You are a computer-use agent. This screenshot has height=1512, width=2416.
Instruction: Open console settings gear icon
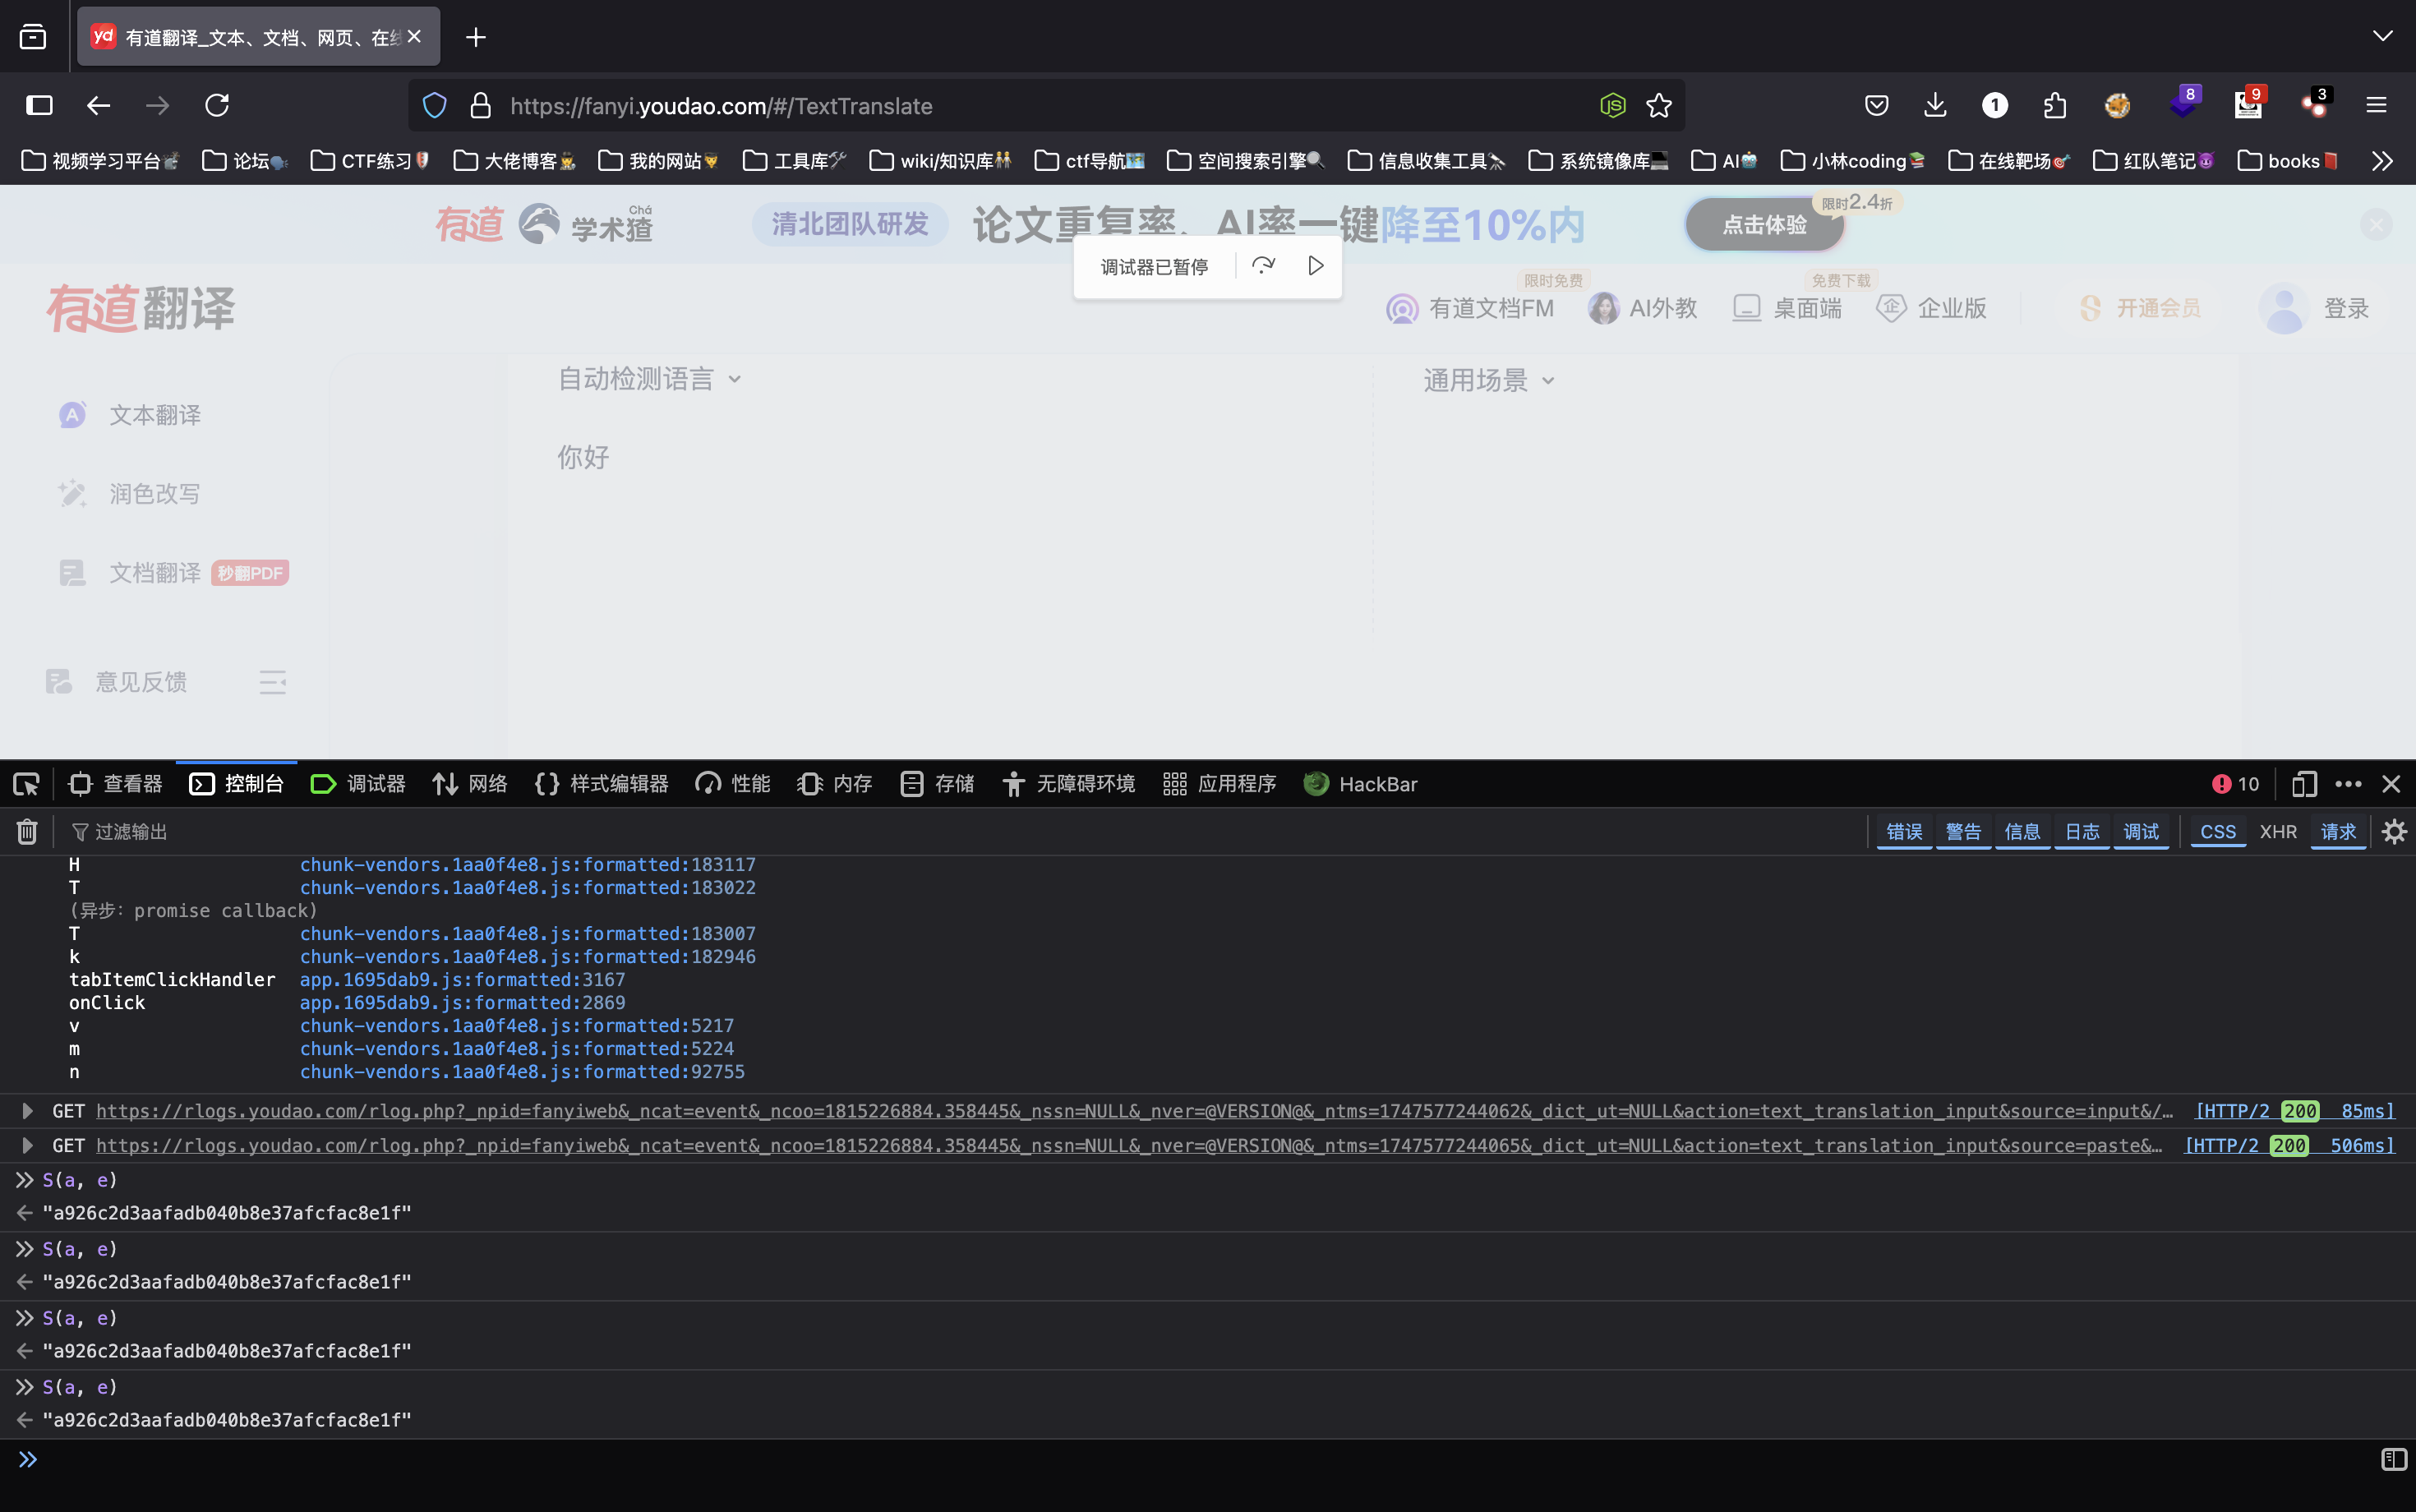(2394, 831)
